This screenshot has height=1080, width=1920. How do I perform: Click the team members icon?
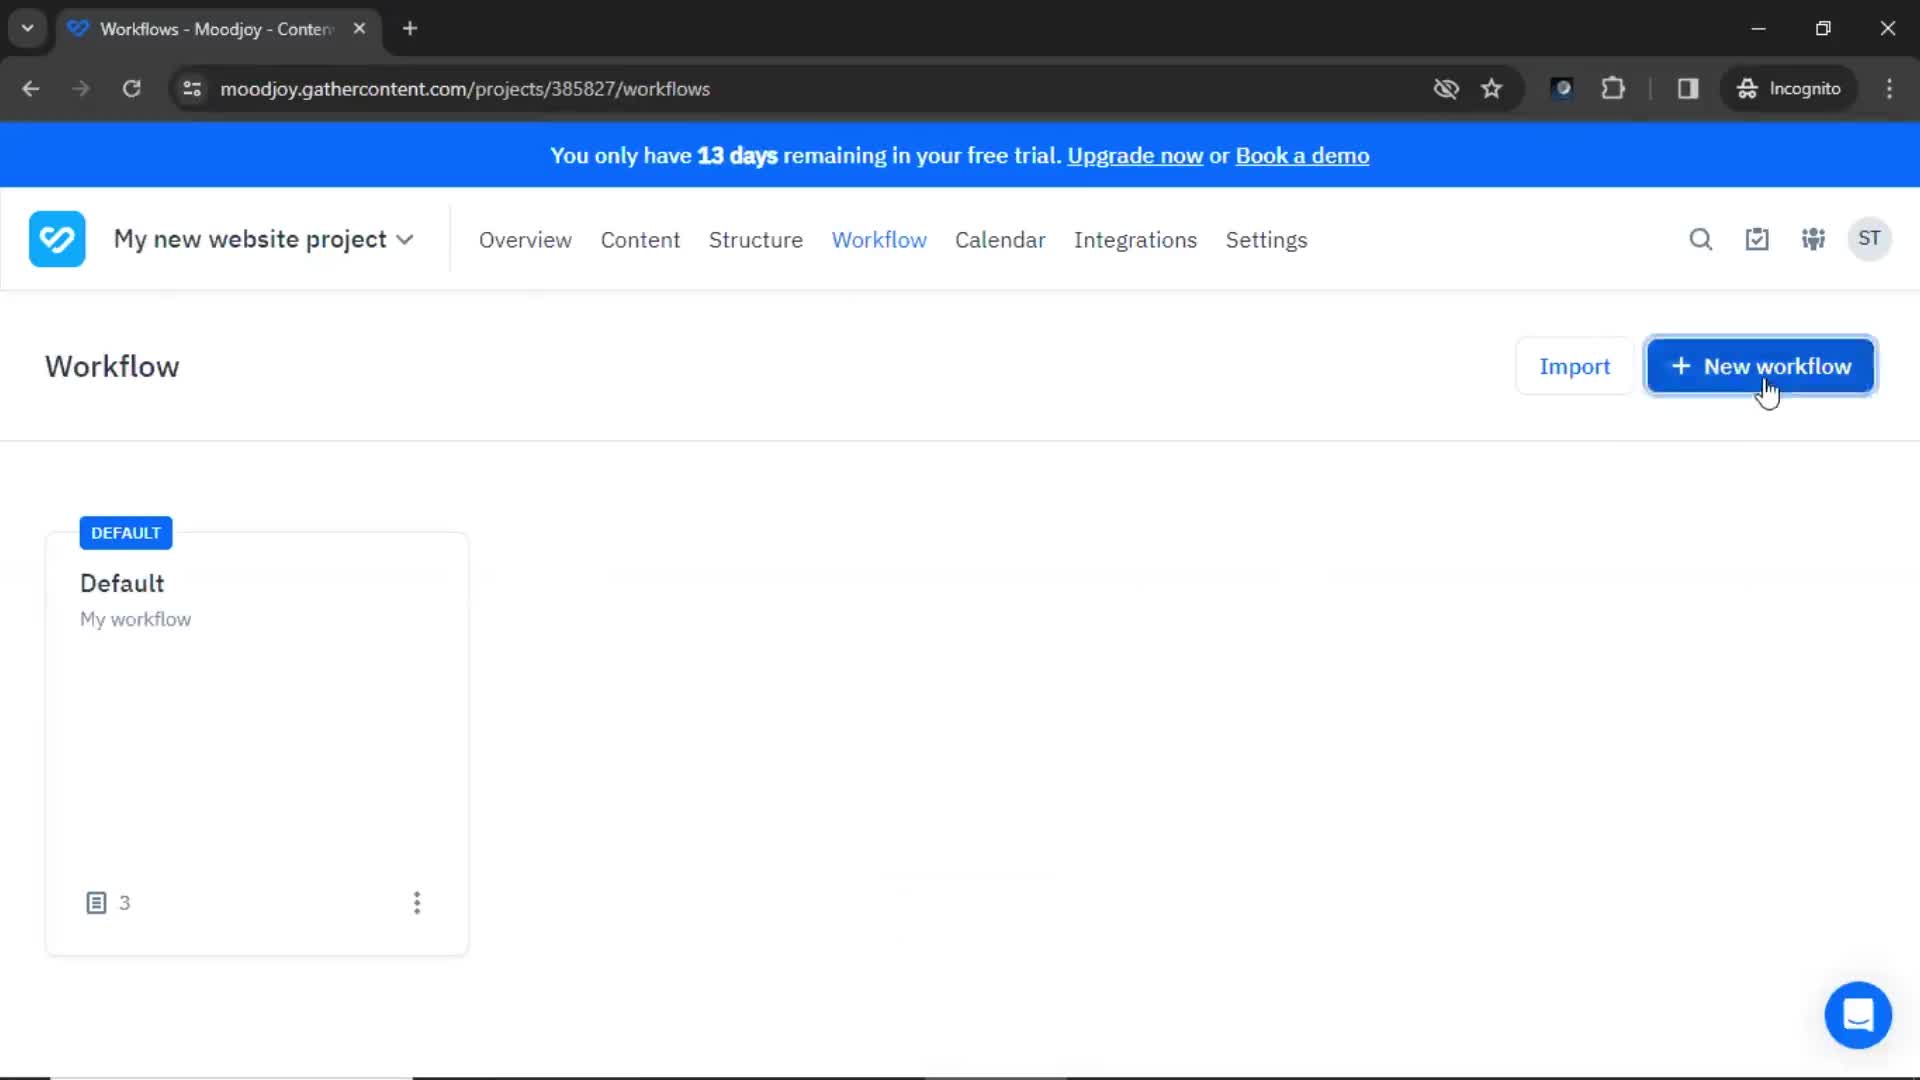[1812, 239]
